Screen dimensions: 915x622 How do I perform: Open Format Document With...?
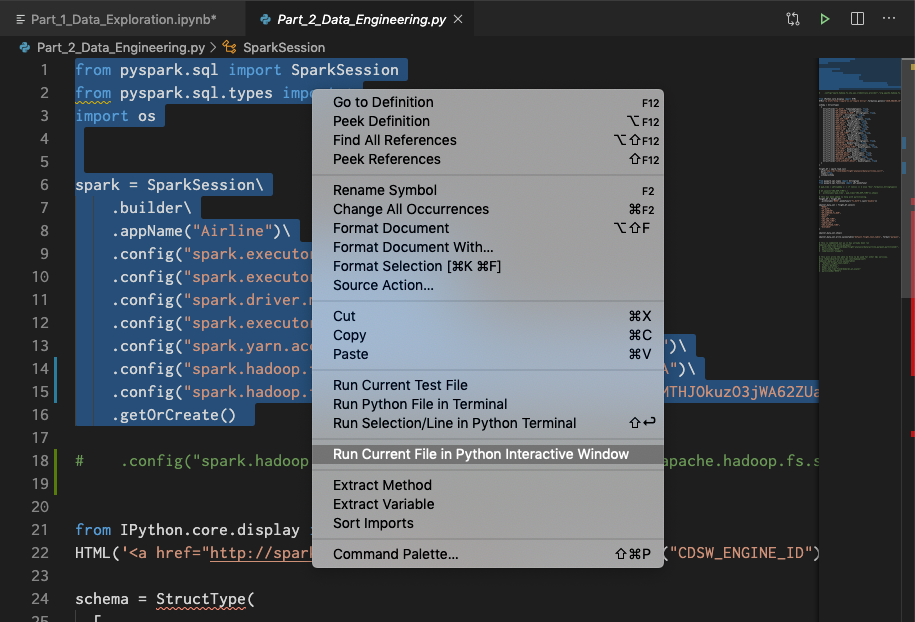pos(488,247)
